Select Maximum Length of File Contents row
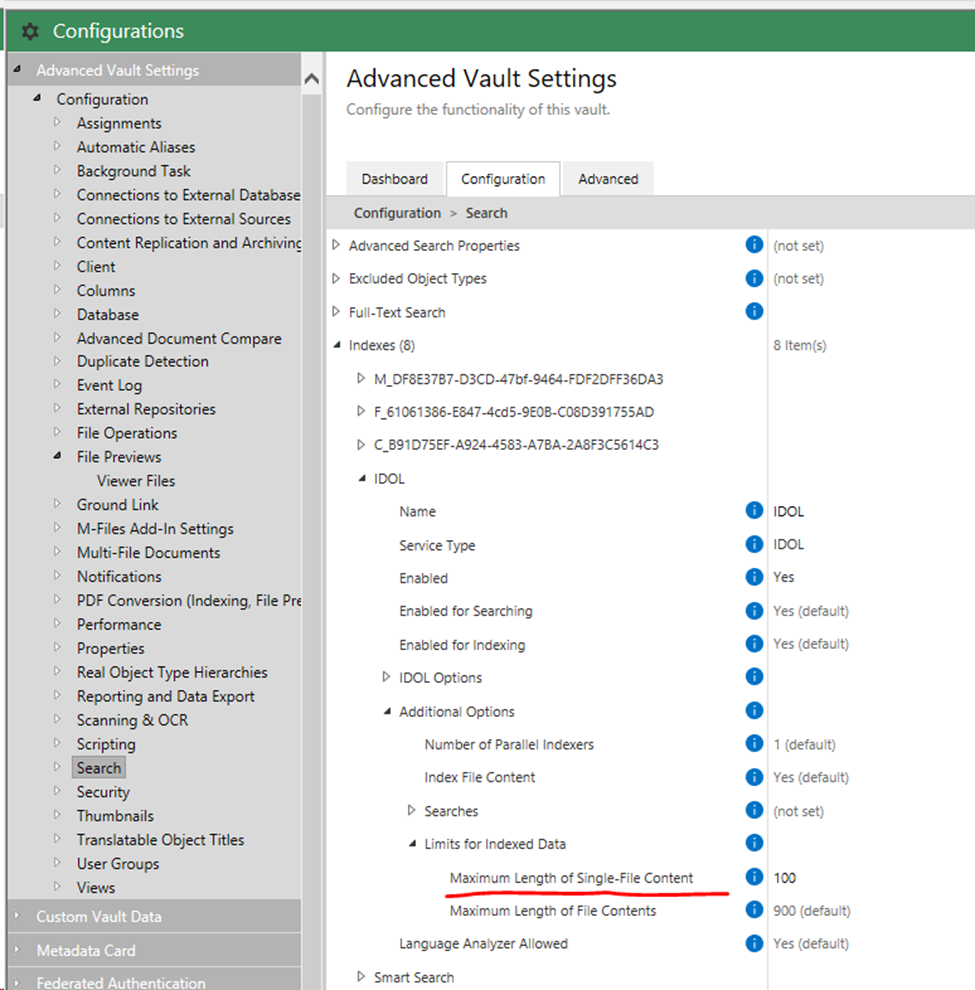Screen dimensions: 975x990 point(553,910)
